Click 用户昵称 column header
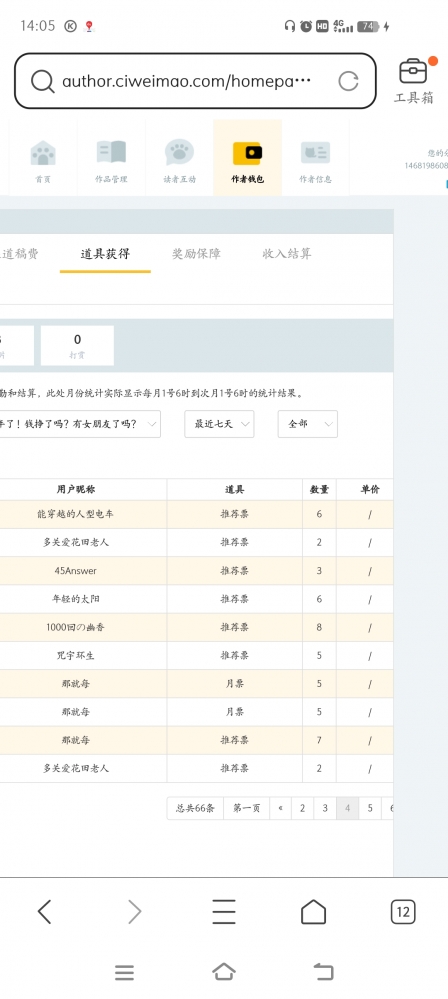The image size is (448, 999). point(76,489)
